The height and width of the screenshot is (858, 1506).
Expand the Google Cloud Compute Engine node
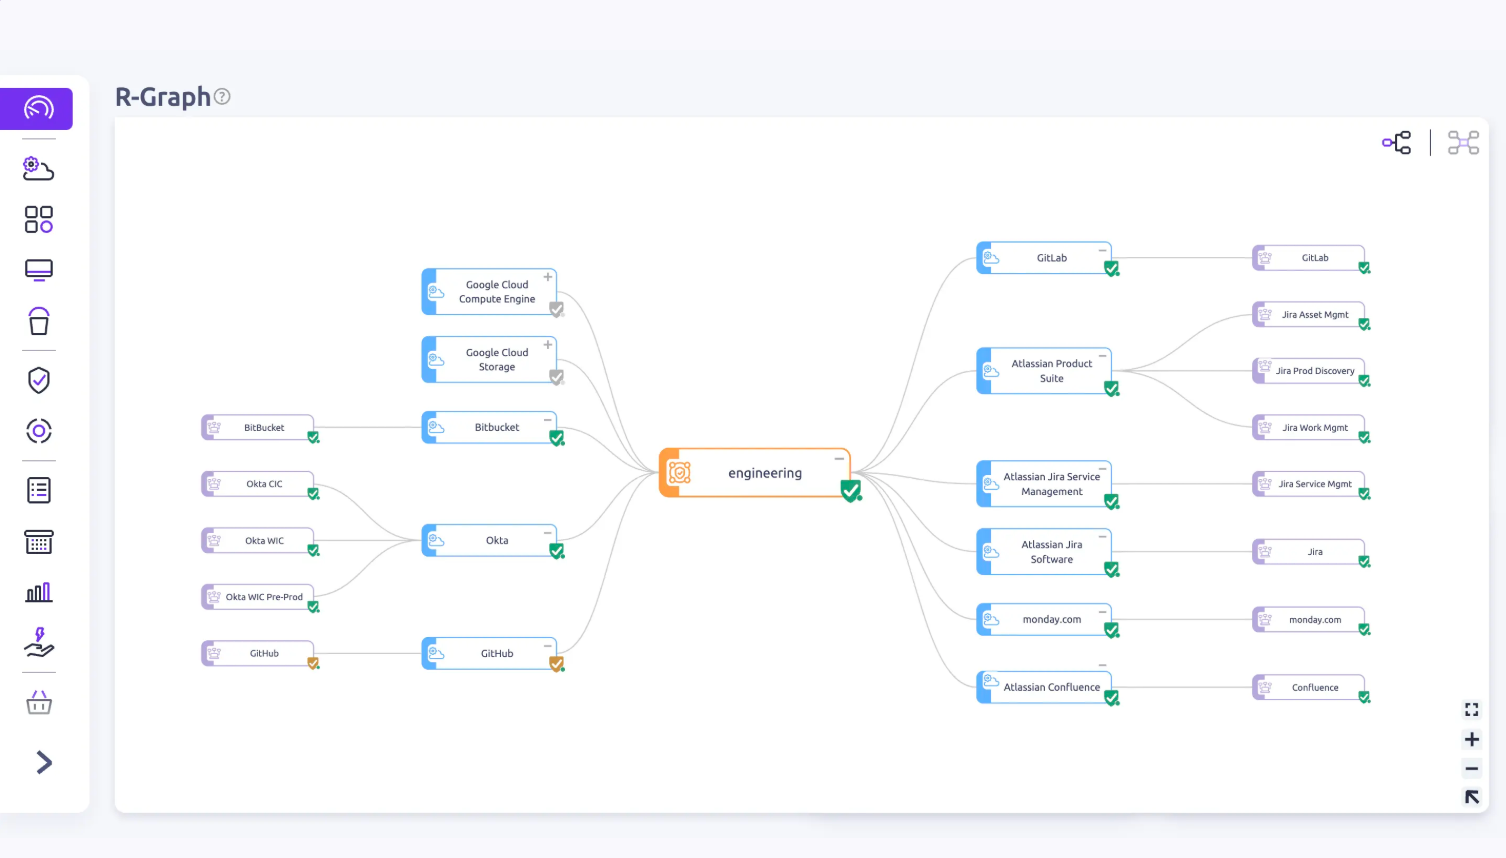pos(548,277)
